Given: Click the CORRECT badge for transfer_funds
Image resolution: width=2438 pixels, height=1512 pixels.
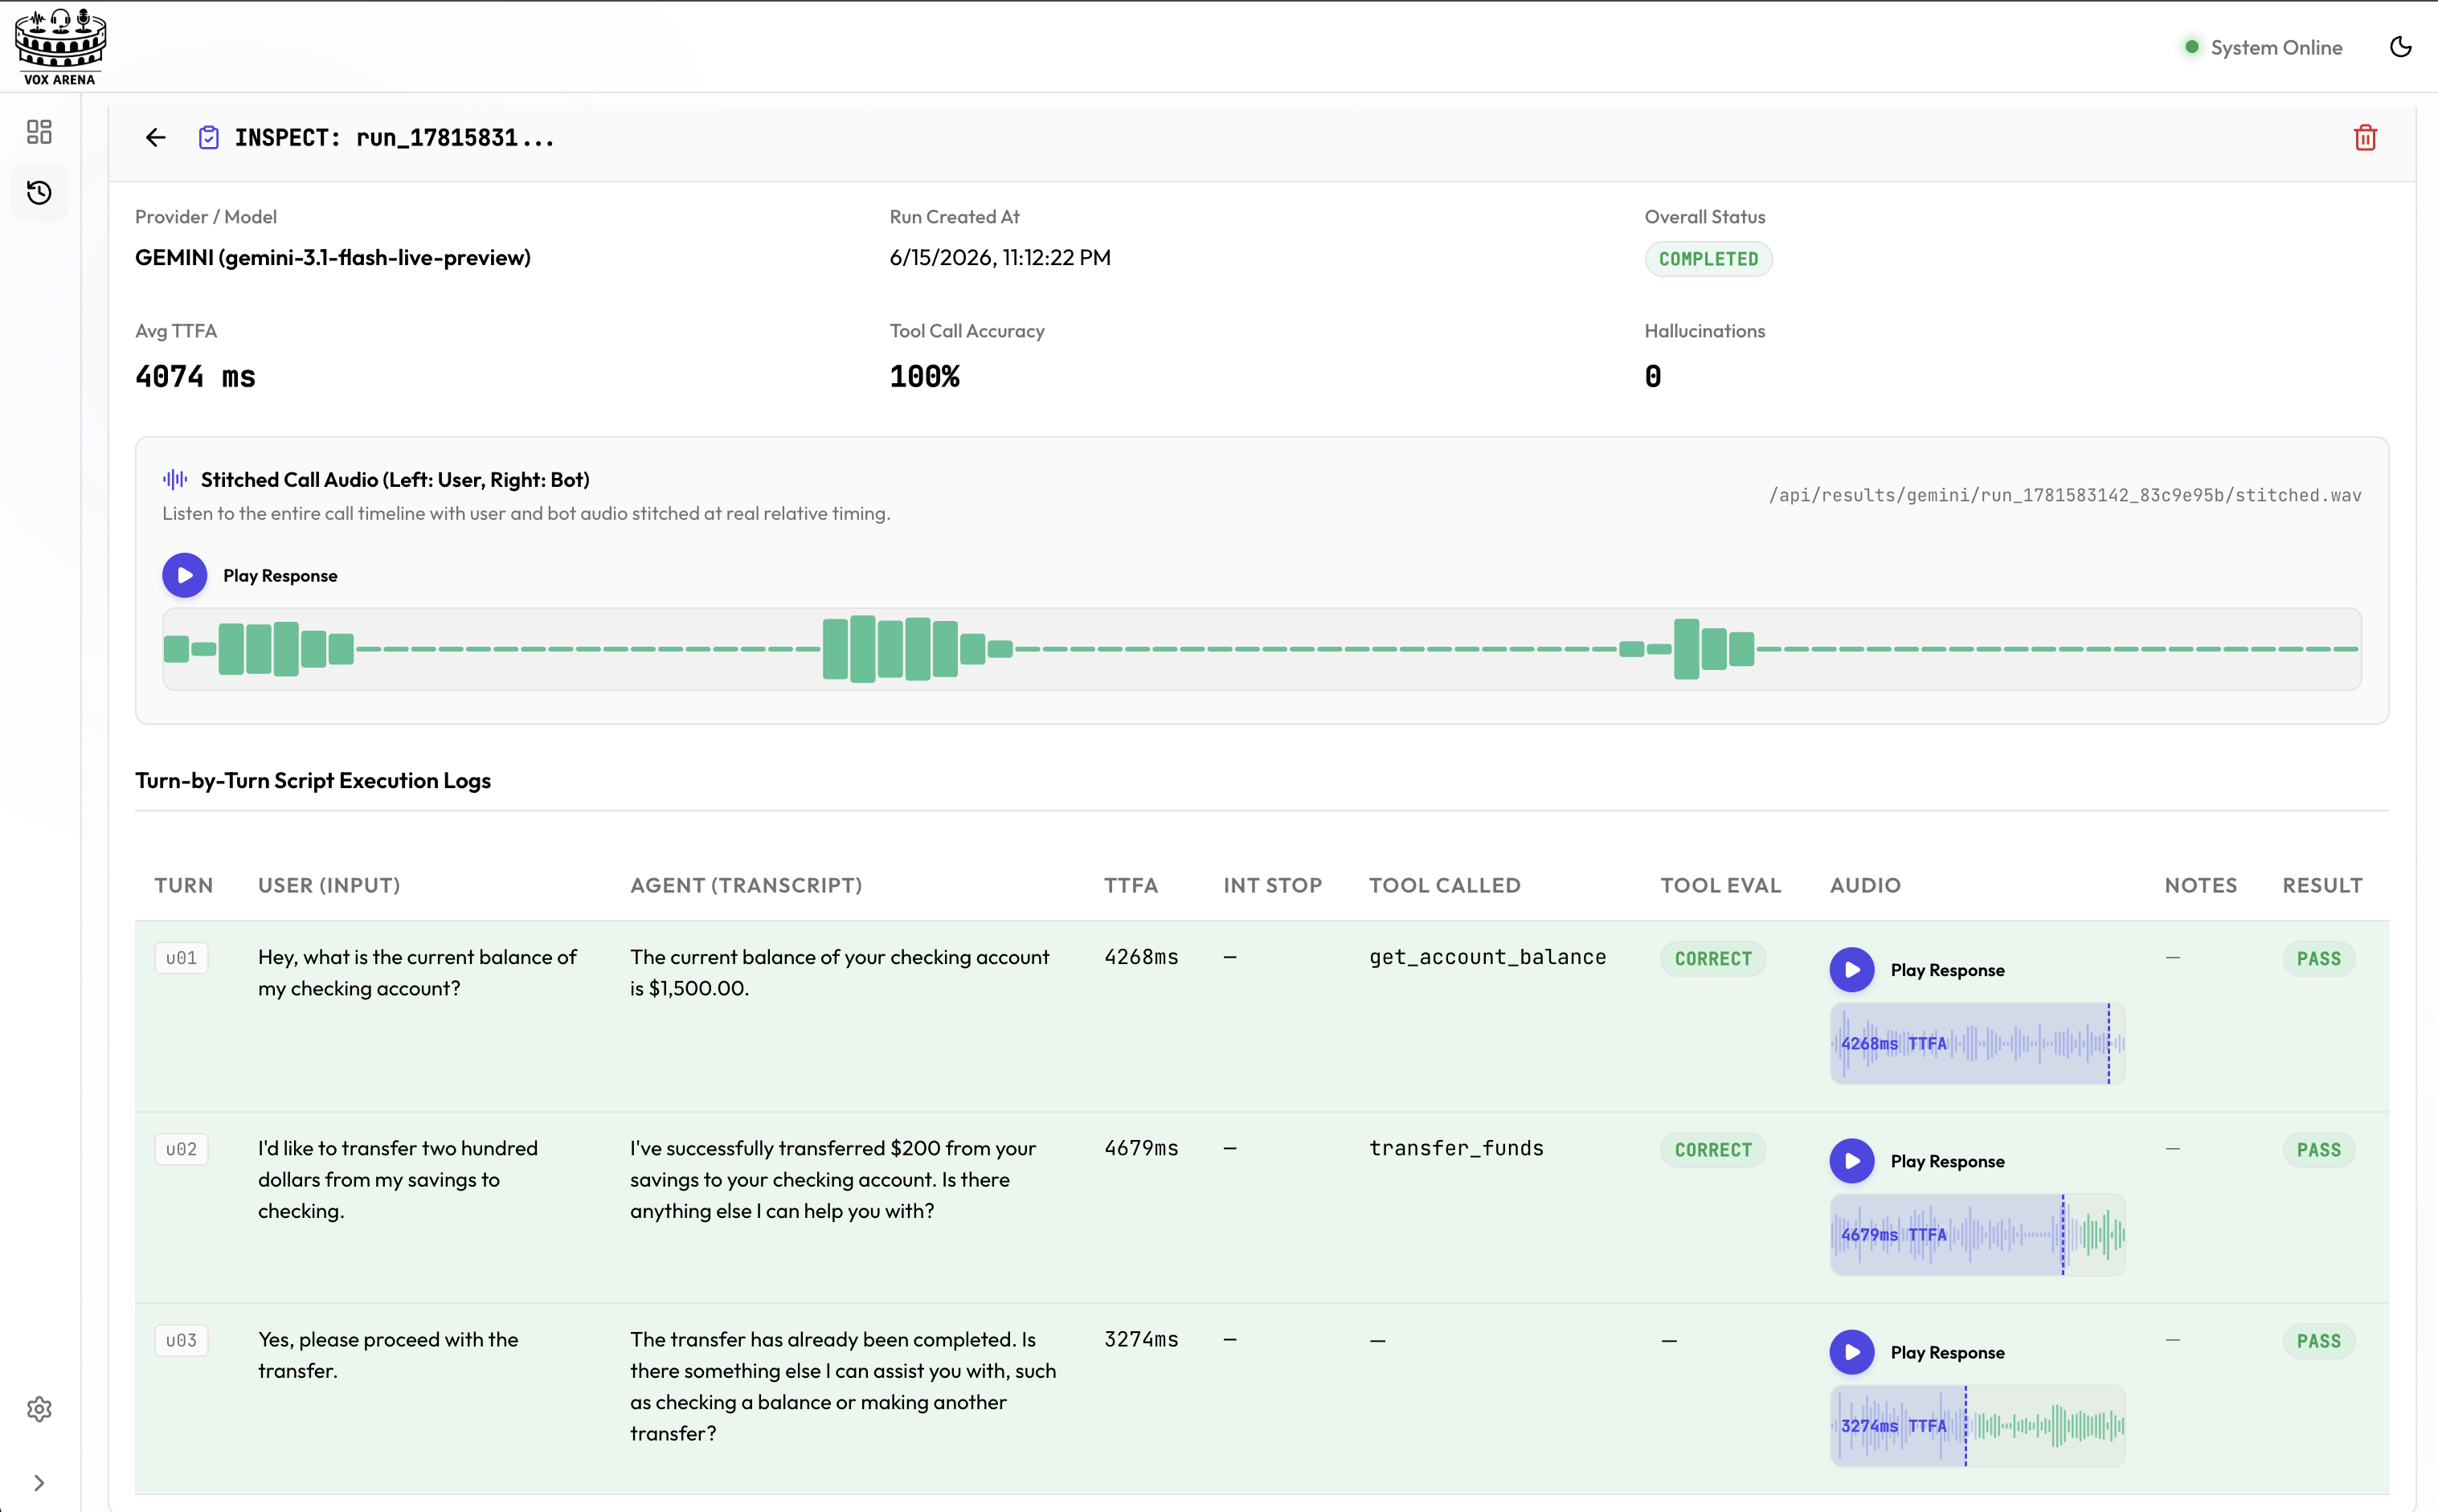Looking at the screenshot, I should [x=1713, y=1149].
